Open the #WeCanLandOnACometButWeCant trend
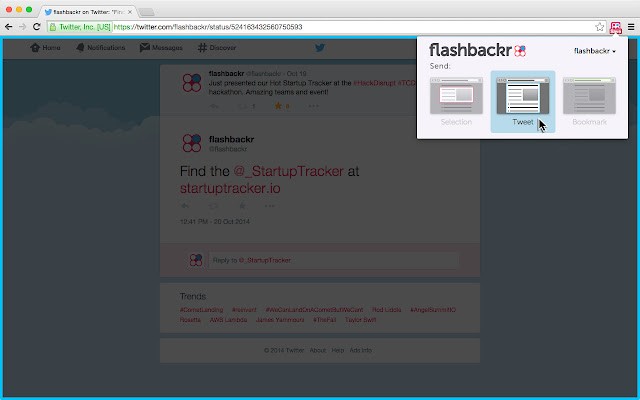This screenshot has width=640, height=400. [314, 310]
